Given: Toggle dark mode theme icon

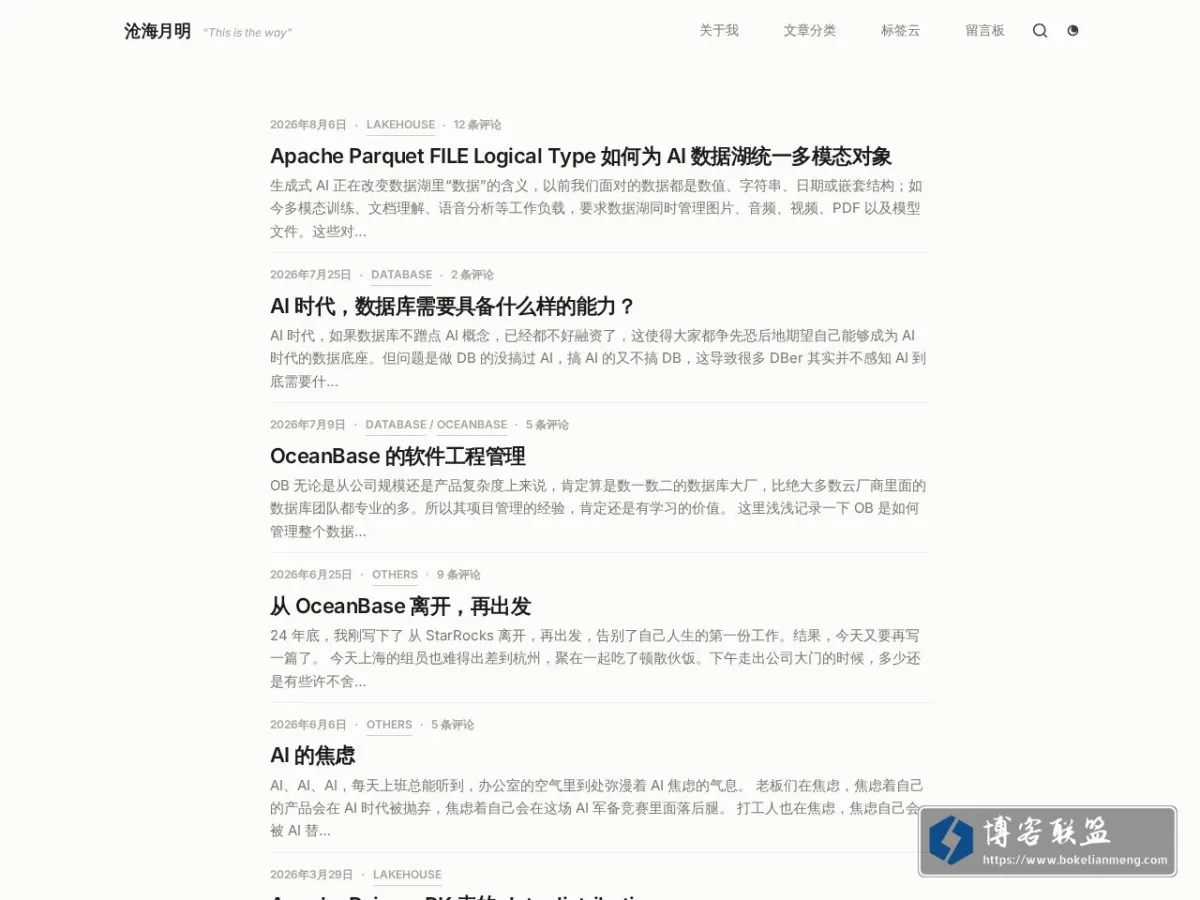Looking at the screenshot, I should click(x=1073, y=31).
